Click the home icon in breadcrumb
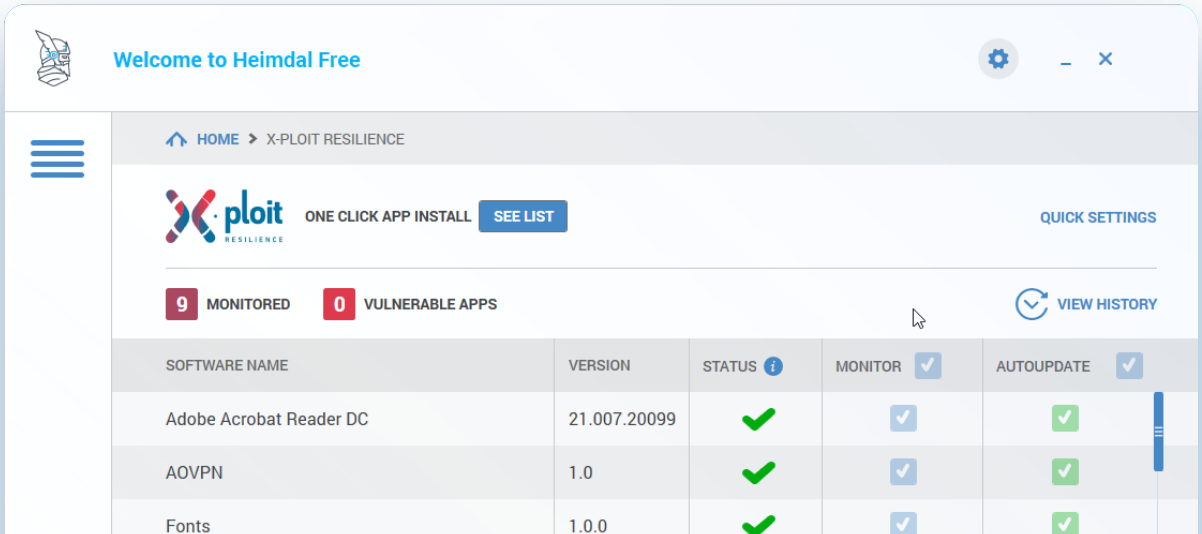 [176, 139]
